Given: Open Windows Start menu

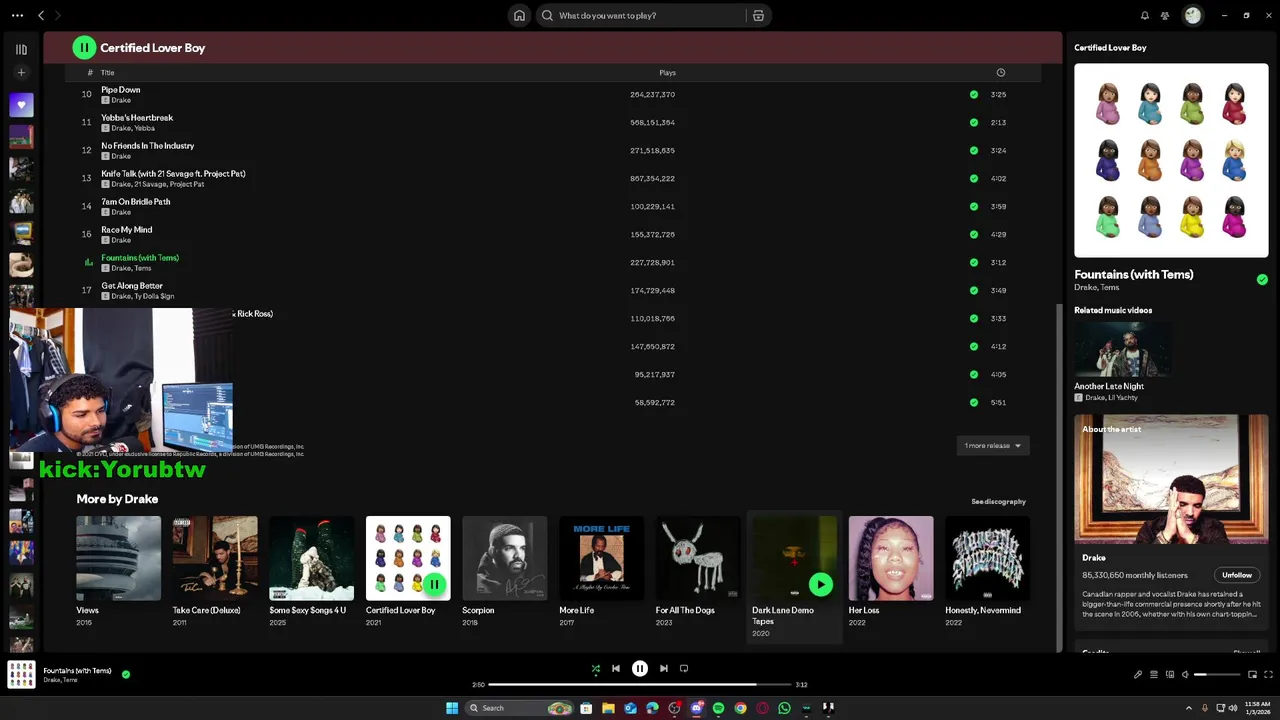Looking at the screenshot, I should (452, 708).
